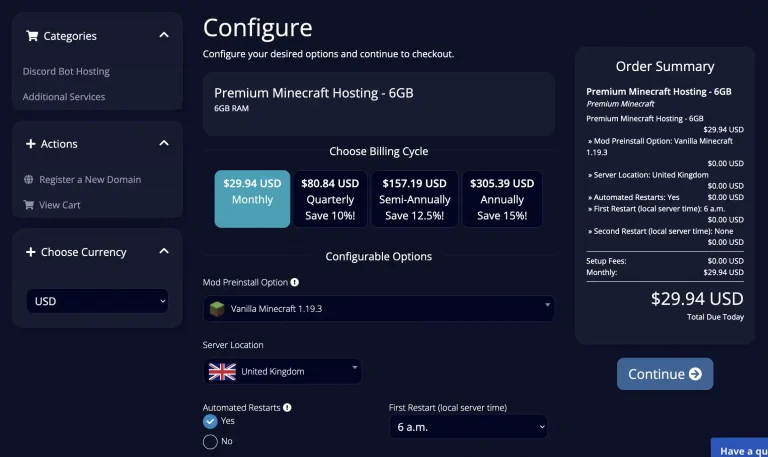This screenshot has width=768, height=457.
Task: Click the Second Restart summary line
Action: point(660,231)
